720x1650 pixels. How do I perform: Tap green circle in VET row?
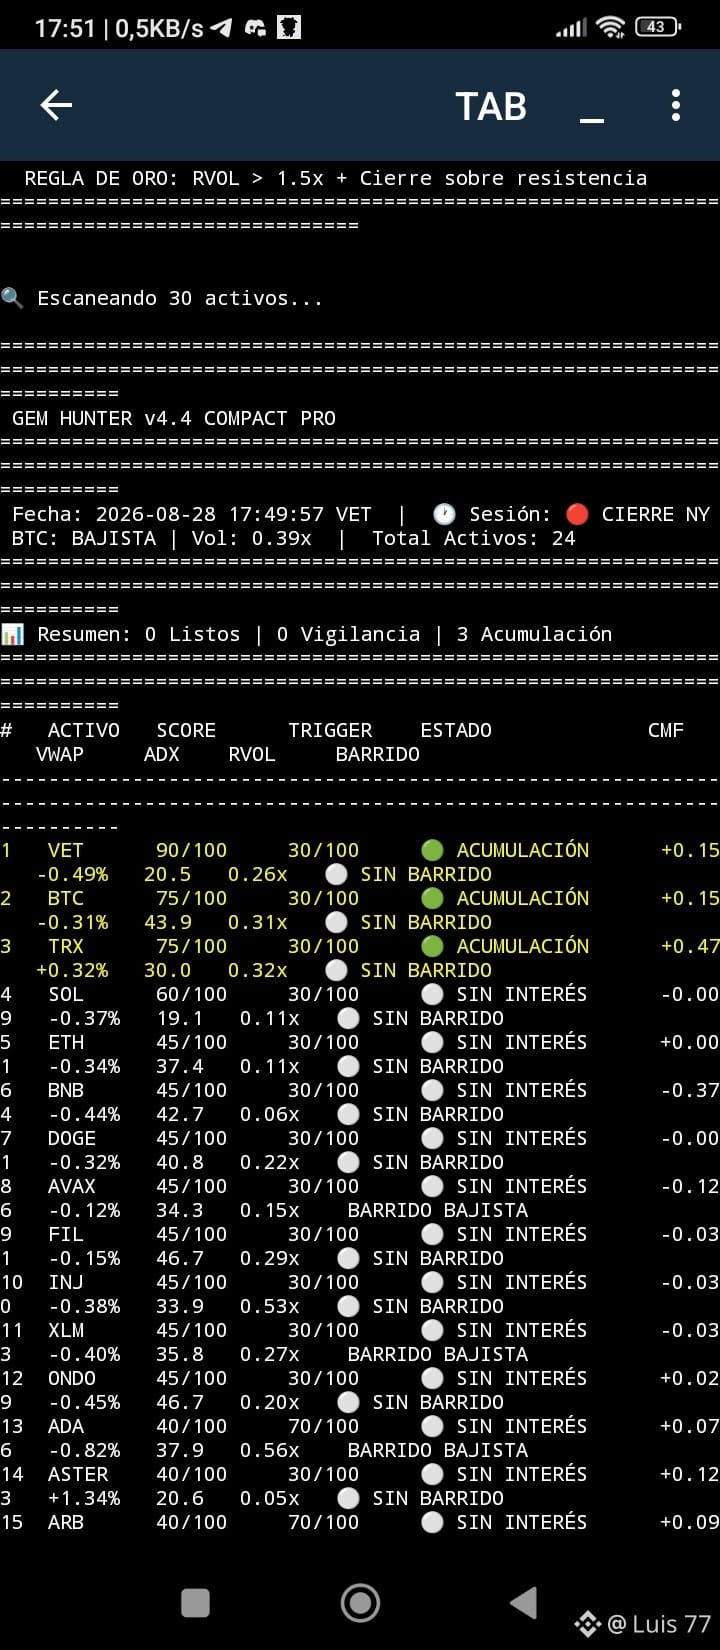click(x=432, y=850)
